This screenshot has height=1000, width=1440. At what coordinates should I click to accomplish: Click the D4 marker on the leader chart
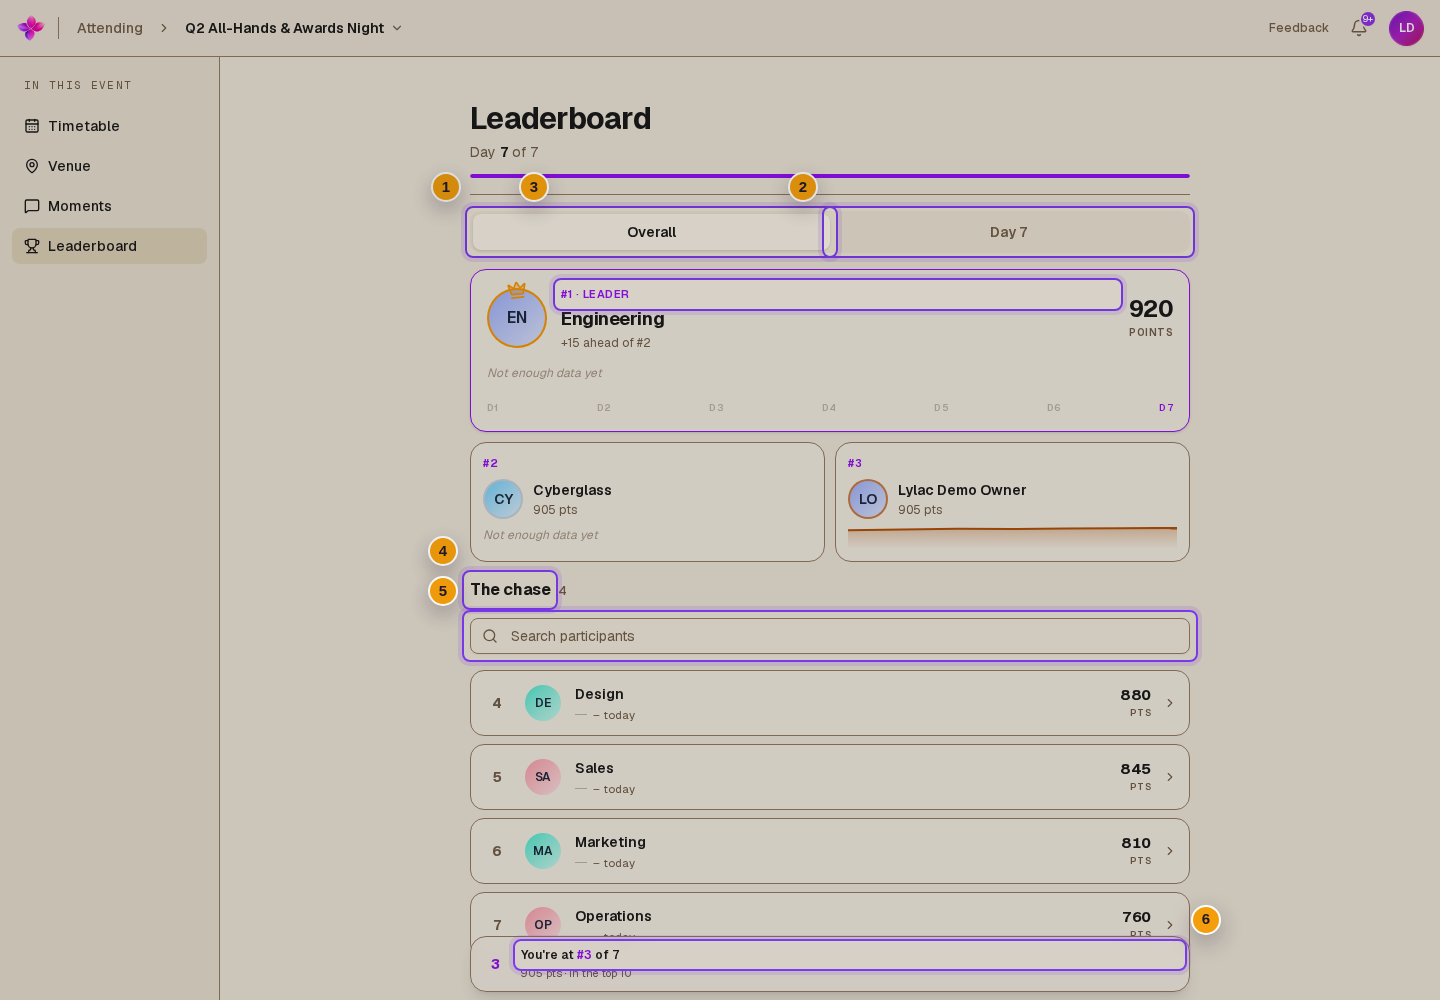click(x=829, y=408)
